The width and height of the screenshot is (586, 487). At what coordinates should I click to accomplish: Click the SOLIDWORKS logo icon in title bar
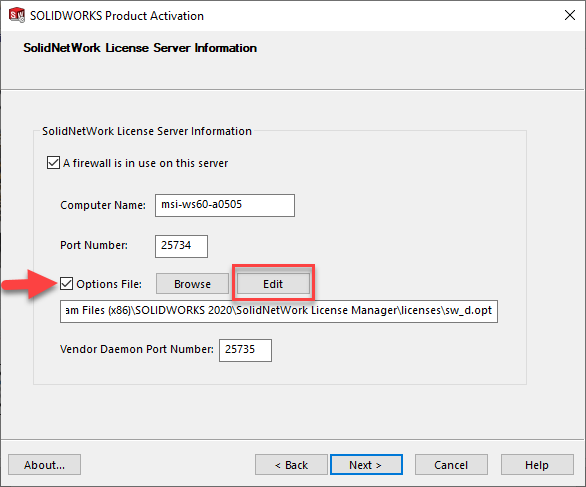(x=16, y=15)
